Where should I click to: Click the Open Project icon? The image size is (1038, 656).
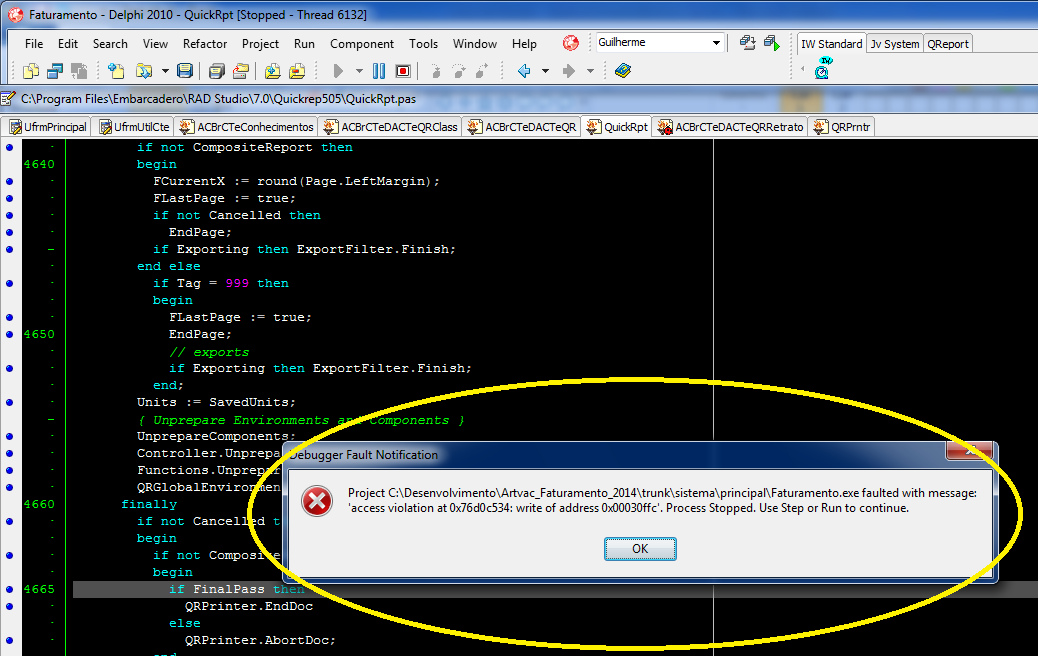point(241,71)
